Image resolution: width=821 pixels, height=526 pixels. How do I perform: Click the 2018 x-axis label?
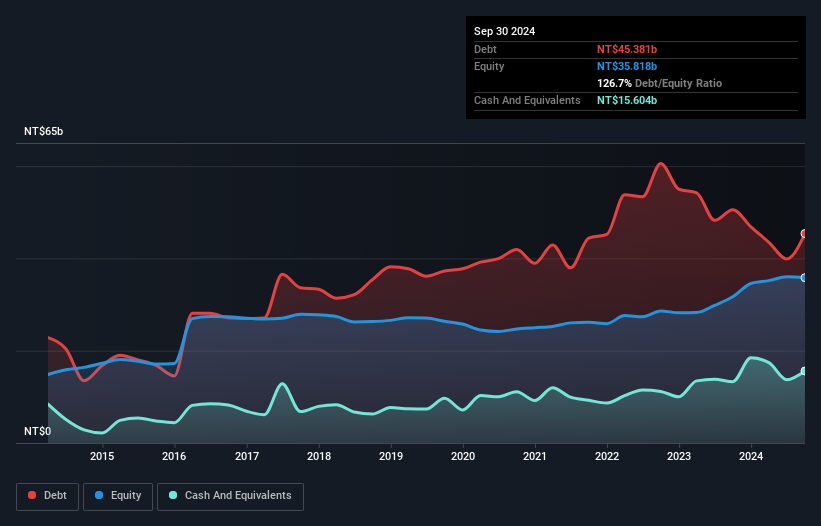(x=319, y=456)
